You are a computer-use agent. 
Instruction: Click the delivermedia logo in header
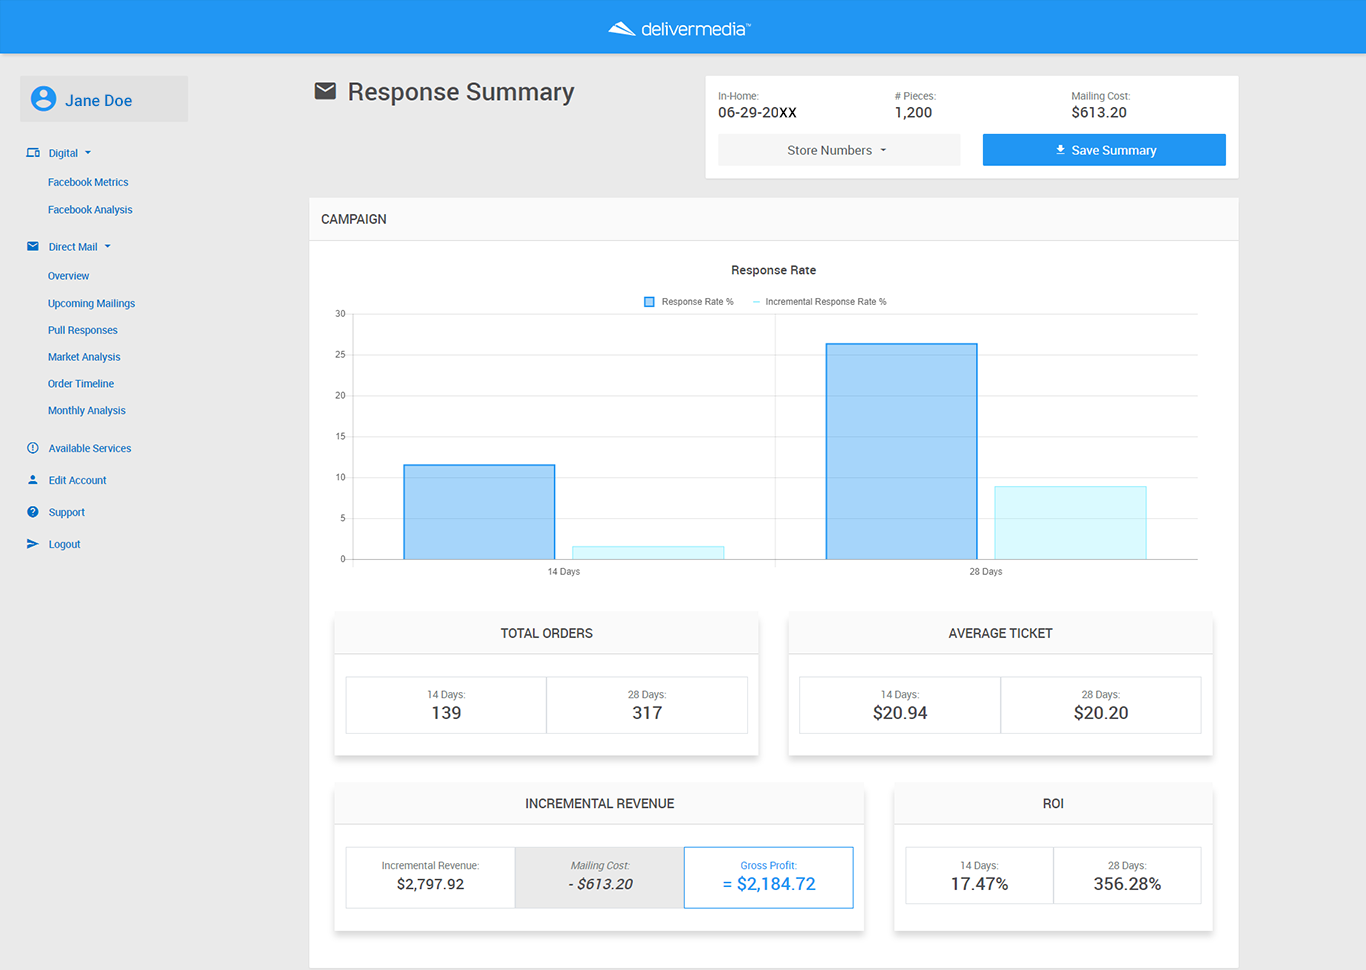tap(680, 29)
